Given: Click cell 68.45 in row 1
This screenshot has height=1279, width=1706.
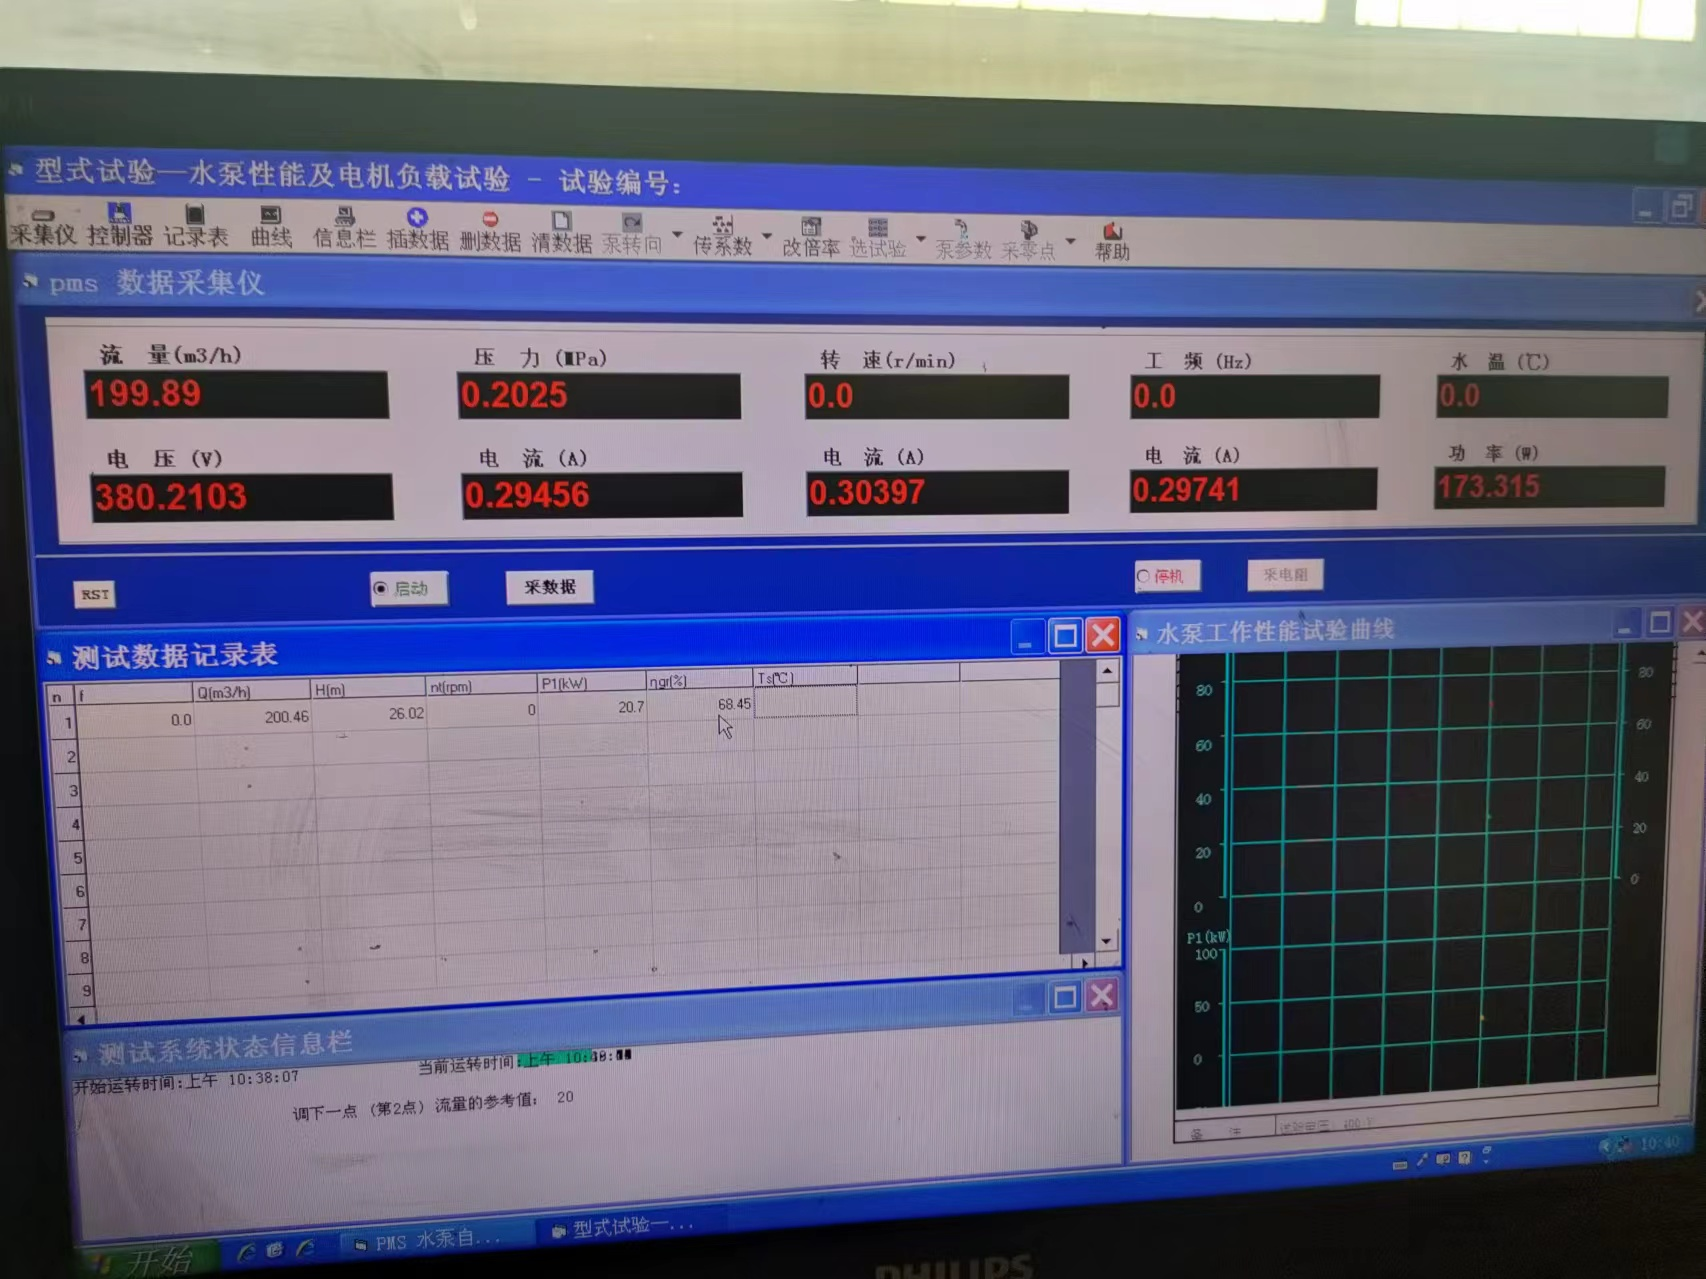Looking at the screenshot, I should (701, 704).
